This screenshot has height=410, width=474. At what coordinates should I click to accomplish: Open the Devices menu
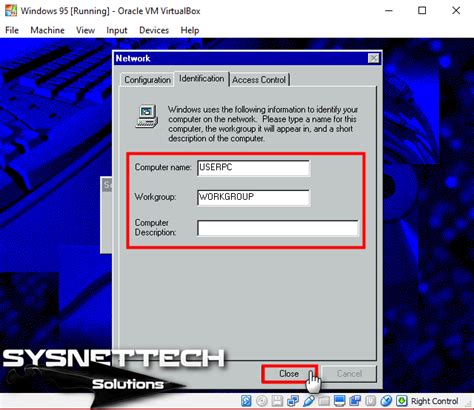pyautogui.click(x=154, y=30)
